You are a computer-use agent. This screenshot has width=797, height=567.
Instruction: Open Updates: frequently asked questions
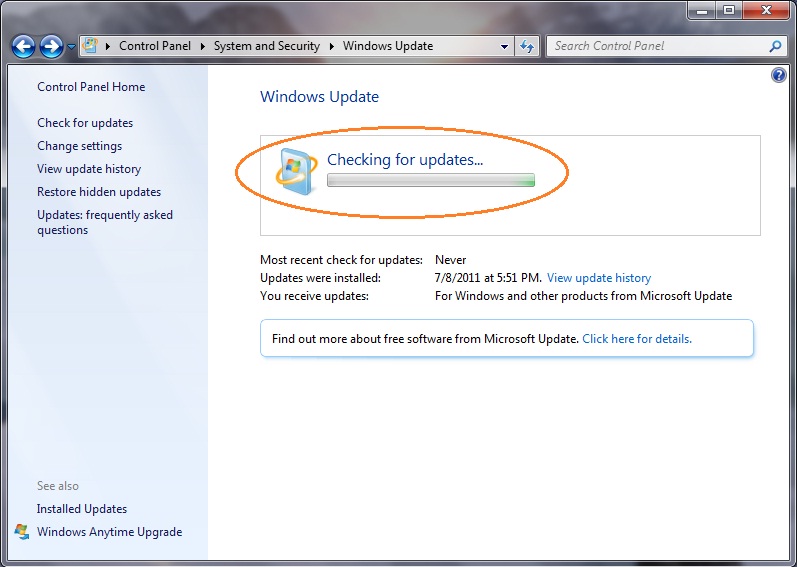point(105,222)
